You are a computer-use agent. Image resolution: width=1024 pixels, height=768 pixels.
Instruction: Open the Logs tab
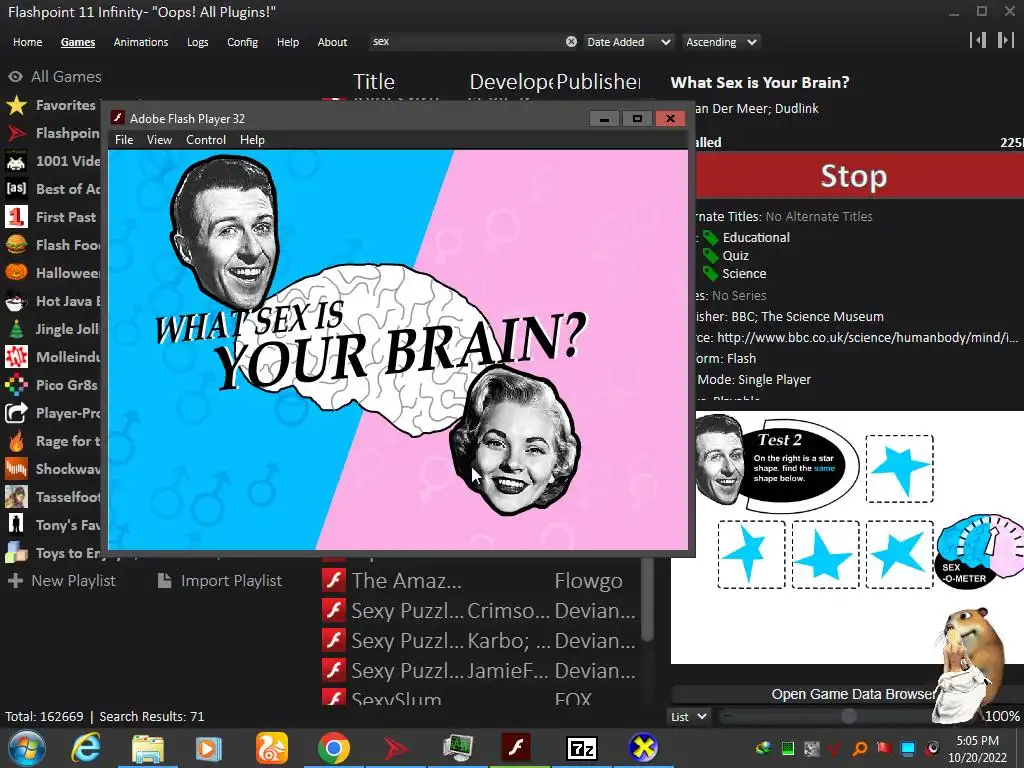tap(197, 42)
